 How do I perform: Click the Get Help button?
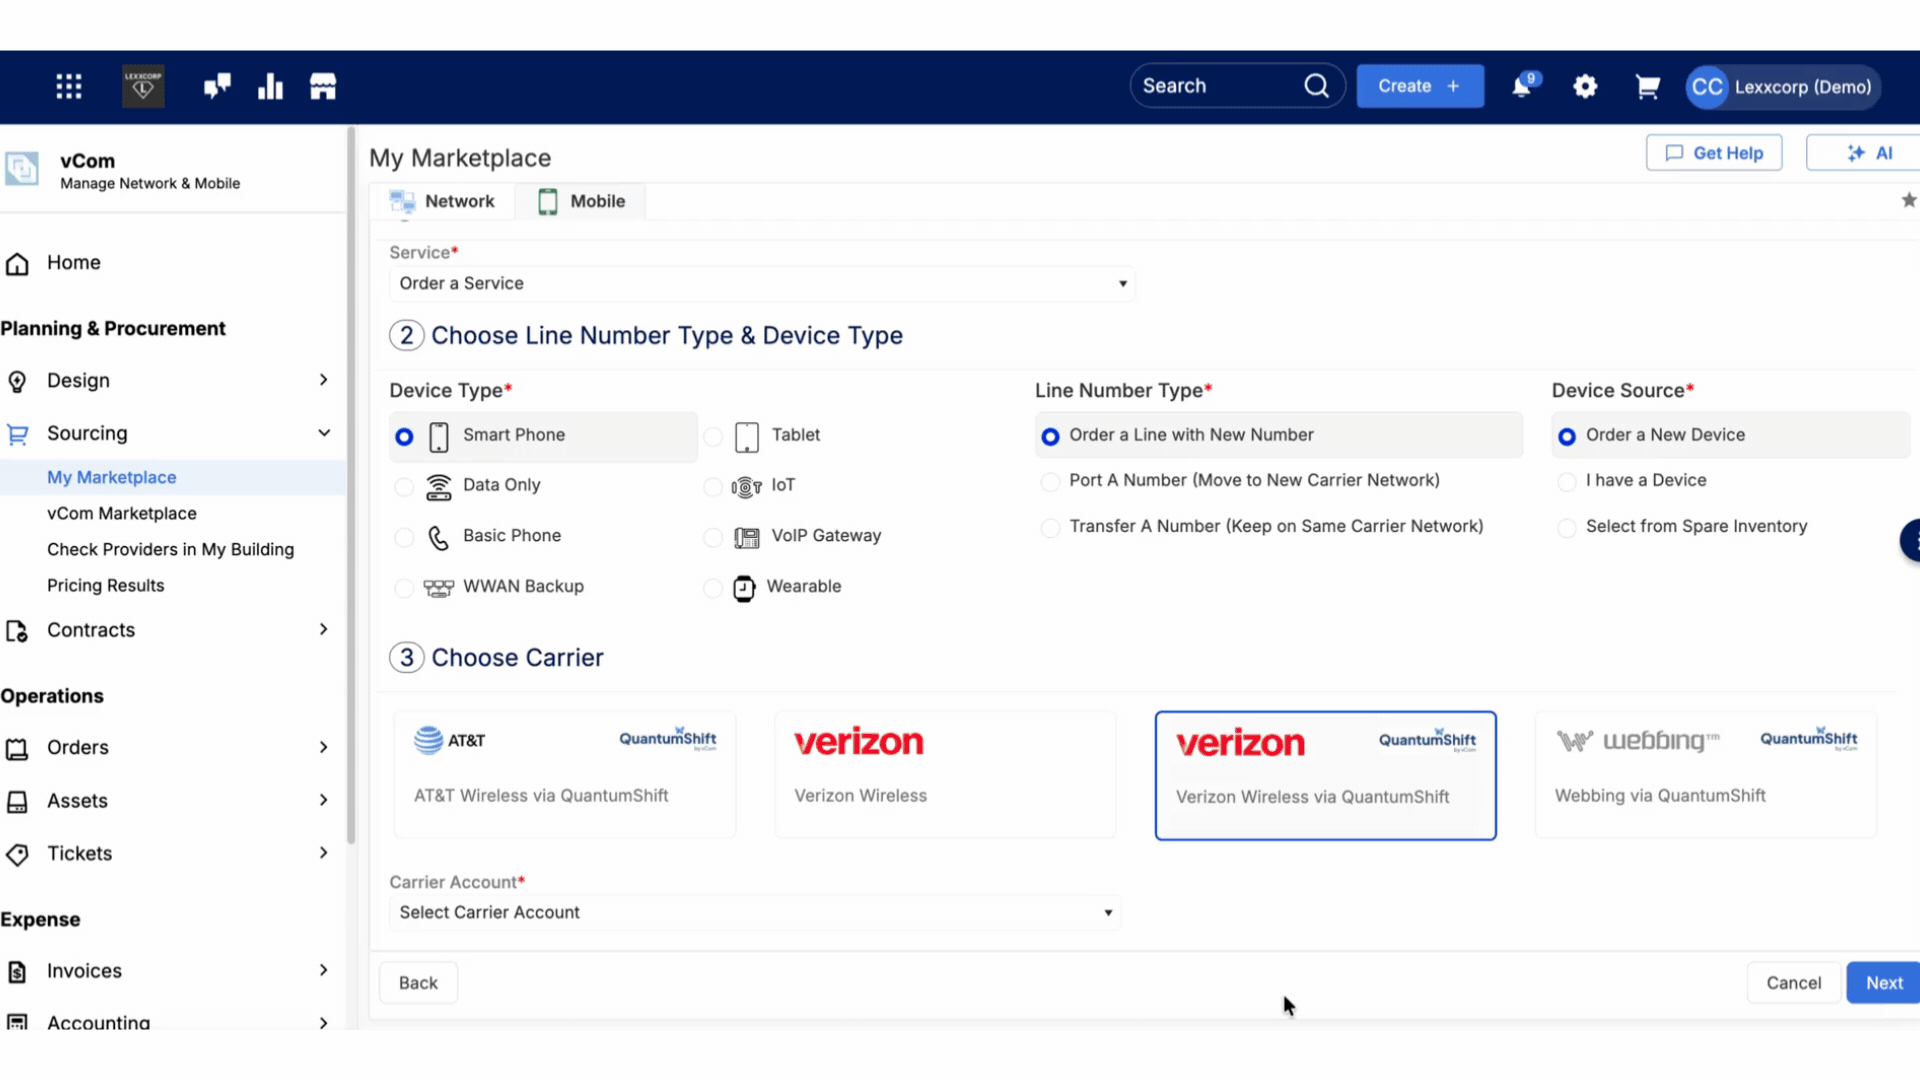(1714, 153)
